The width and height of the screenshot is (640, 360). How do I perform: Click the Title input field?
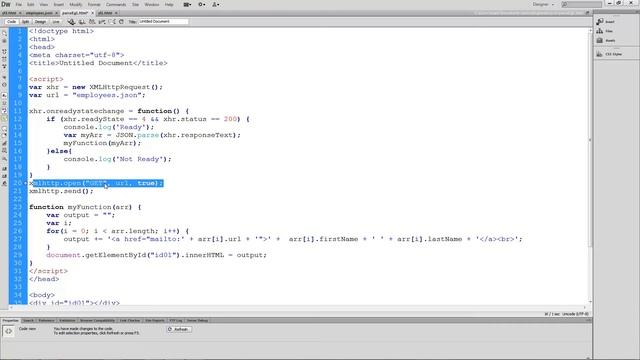(x=163, y=22)
